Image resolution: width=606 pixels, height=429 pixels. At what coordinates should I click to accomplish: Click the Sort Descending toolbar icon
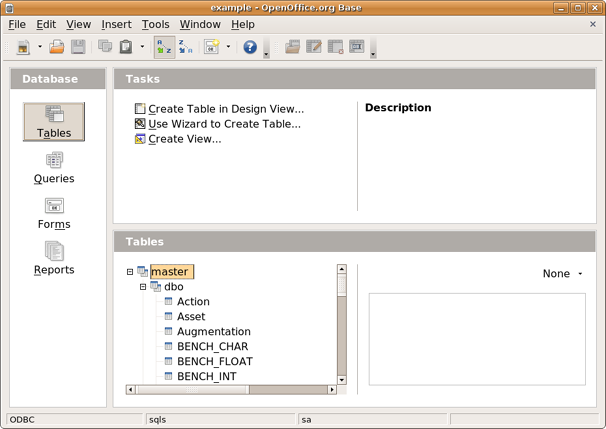coord(186,47)
